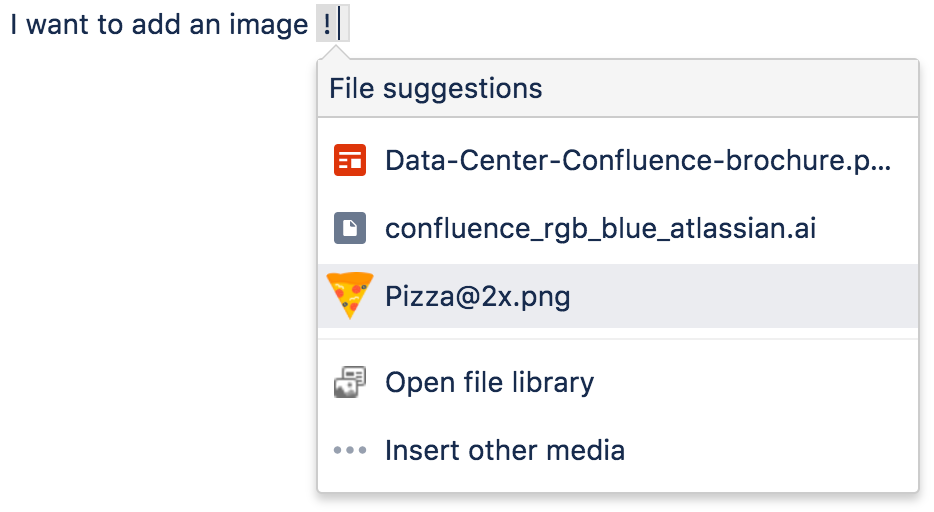Open file library
The width and height of the screenshot is (934, 512).
point(618,382)
